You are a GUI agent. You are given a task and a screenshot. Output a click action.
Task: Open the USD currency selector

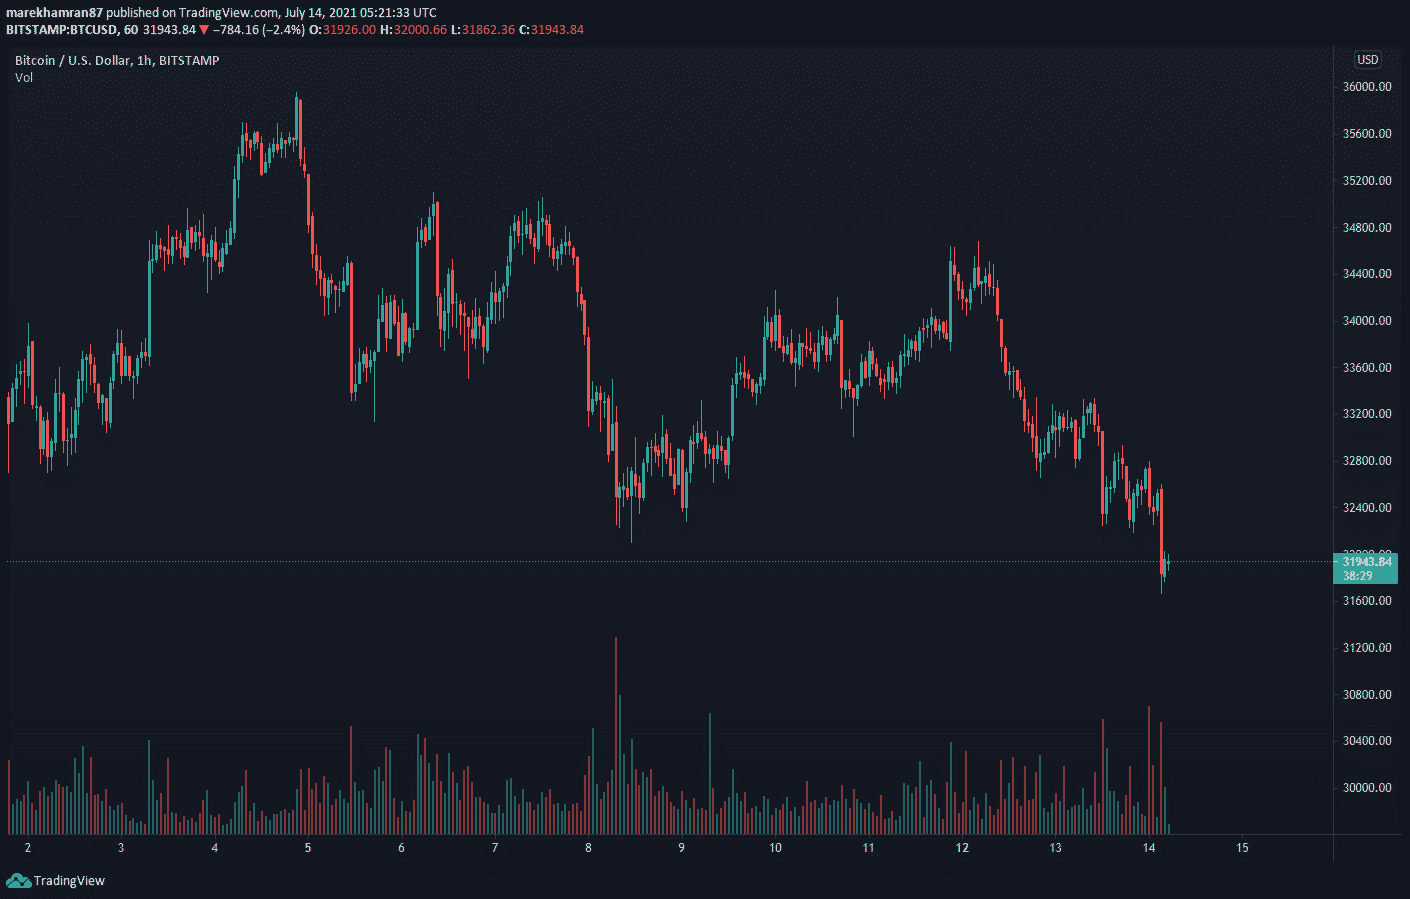coord(1367,60)
